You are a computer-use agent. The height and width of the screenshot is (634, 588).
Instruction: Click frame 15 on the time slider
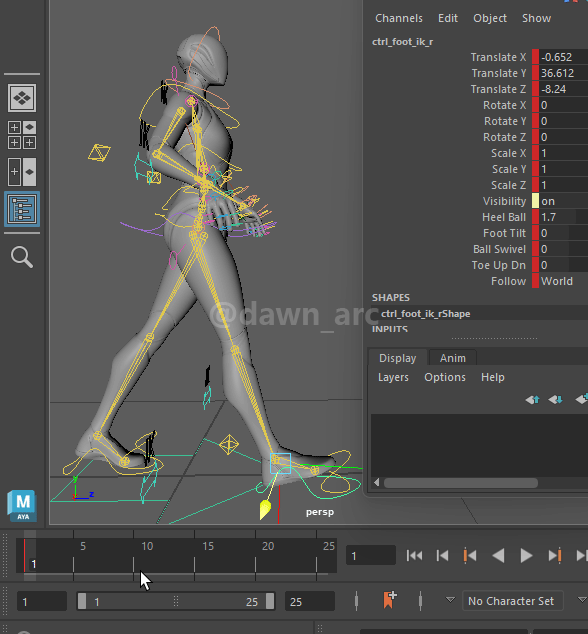[x=195, y=564]
